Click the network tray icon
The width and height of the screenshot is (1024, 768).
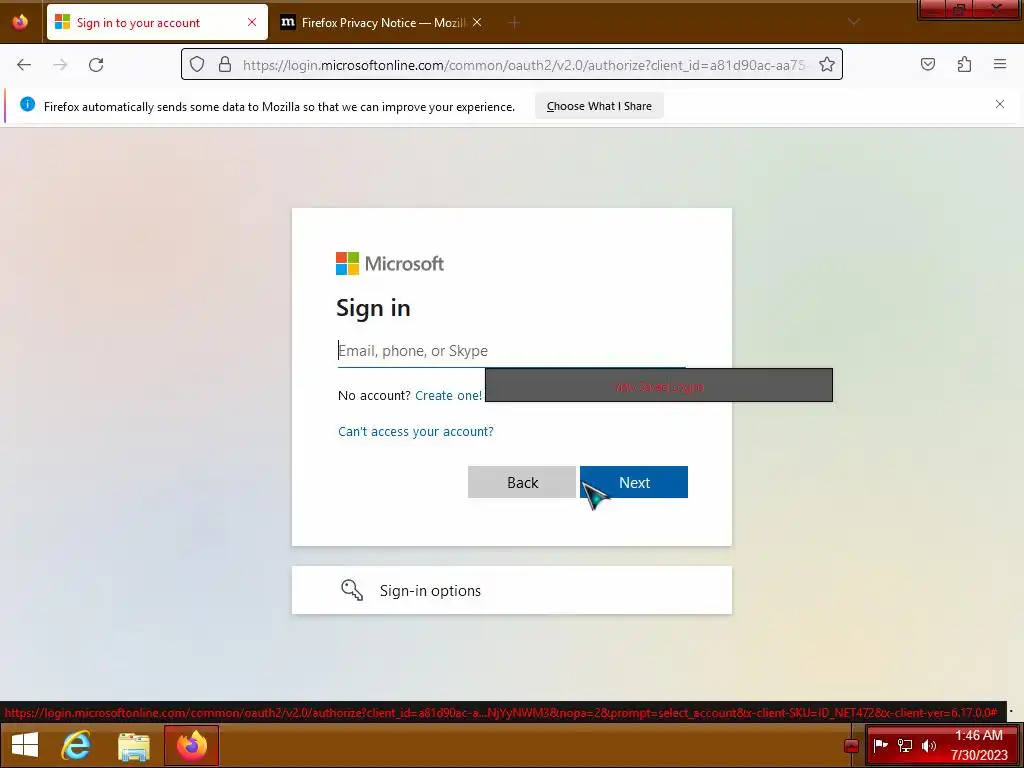click(x=905, y=745)
